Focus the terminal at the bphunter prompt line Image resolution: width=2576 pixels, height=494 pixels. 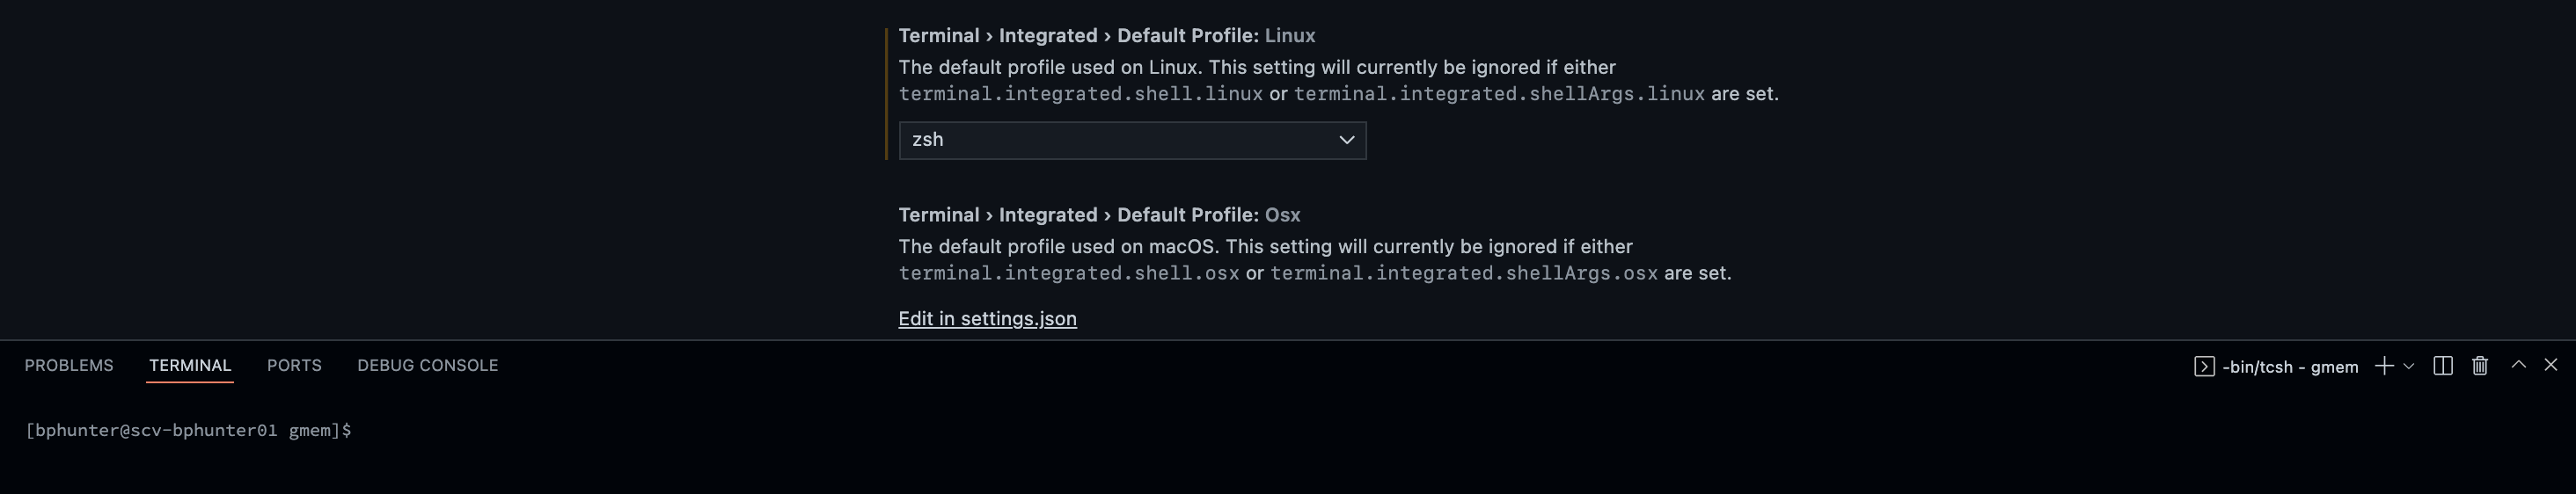click(x=188, y=431)
